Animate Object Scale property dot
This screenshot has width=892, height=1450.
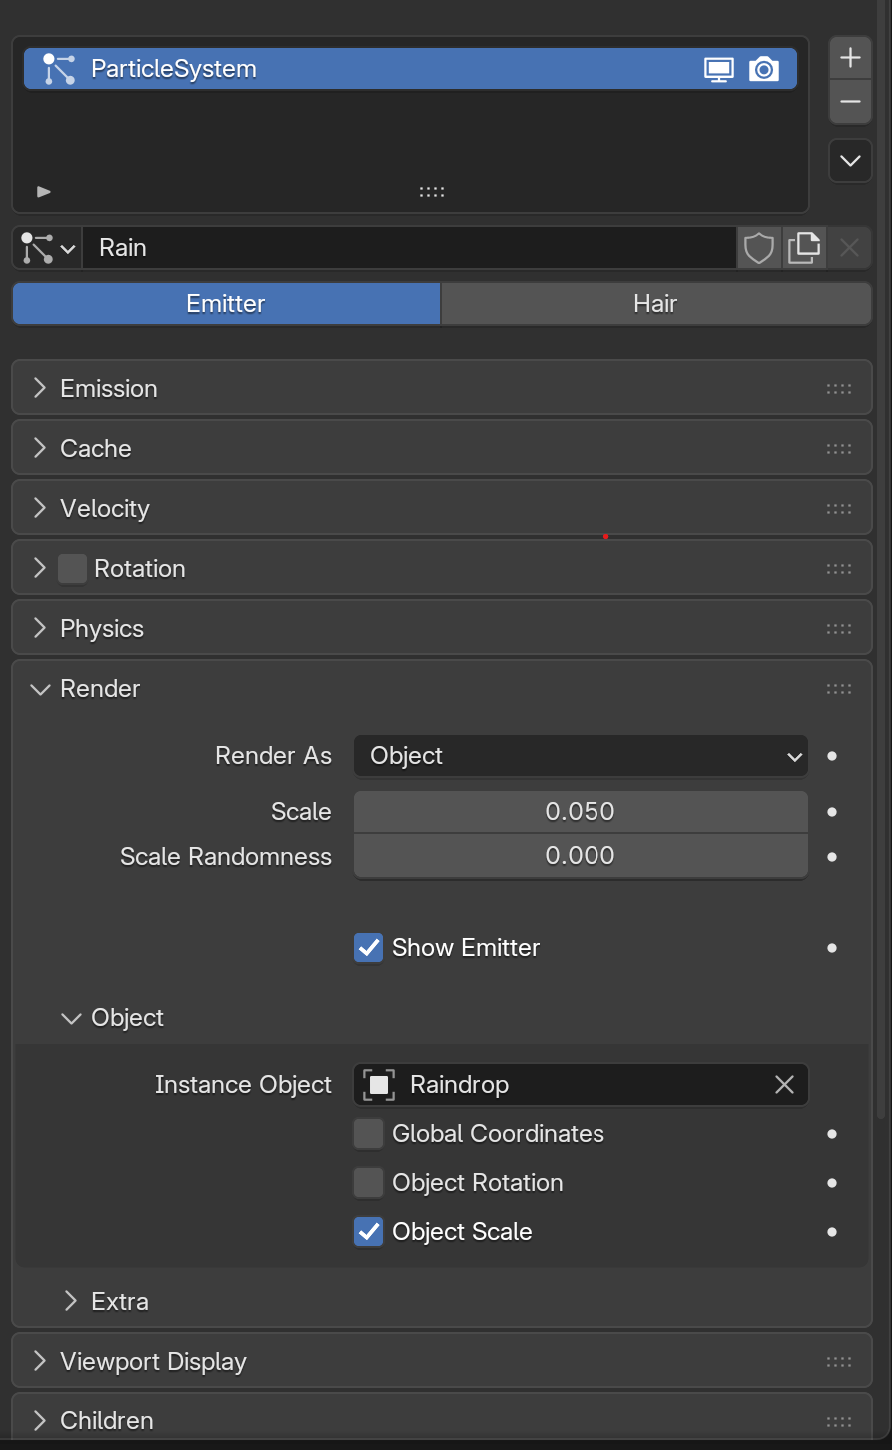pos(832,1232)
